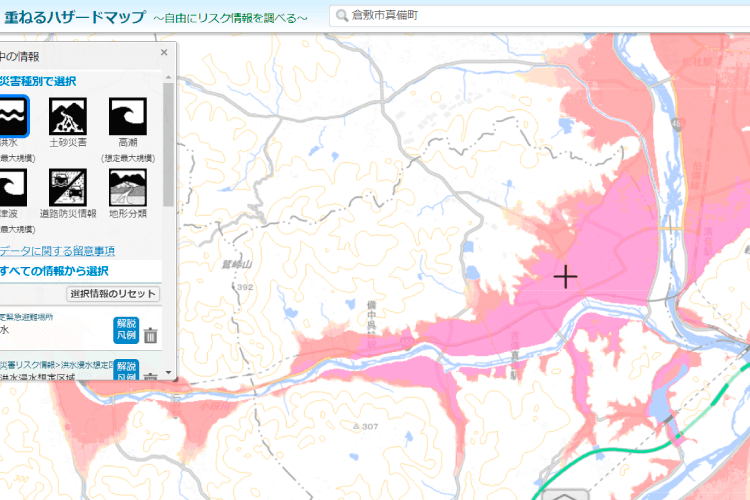Click the 備中呉妹駅 station label
The width and height of the screenshot is (750, 500).
372,324
